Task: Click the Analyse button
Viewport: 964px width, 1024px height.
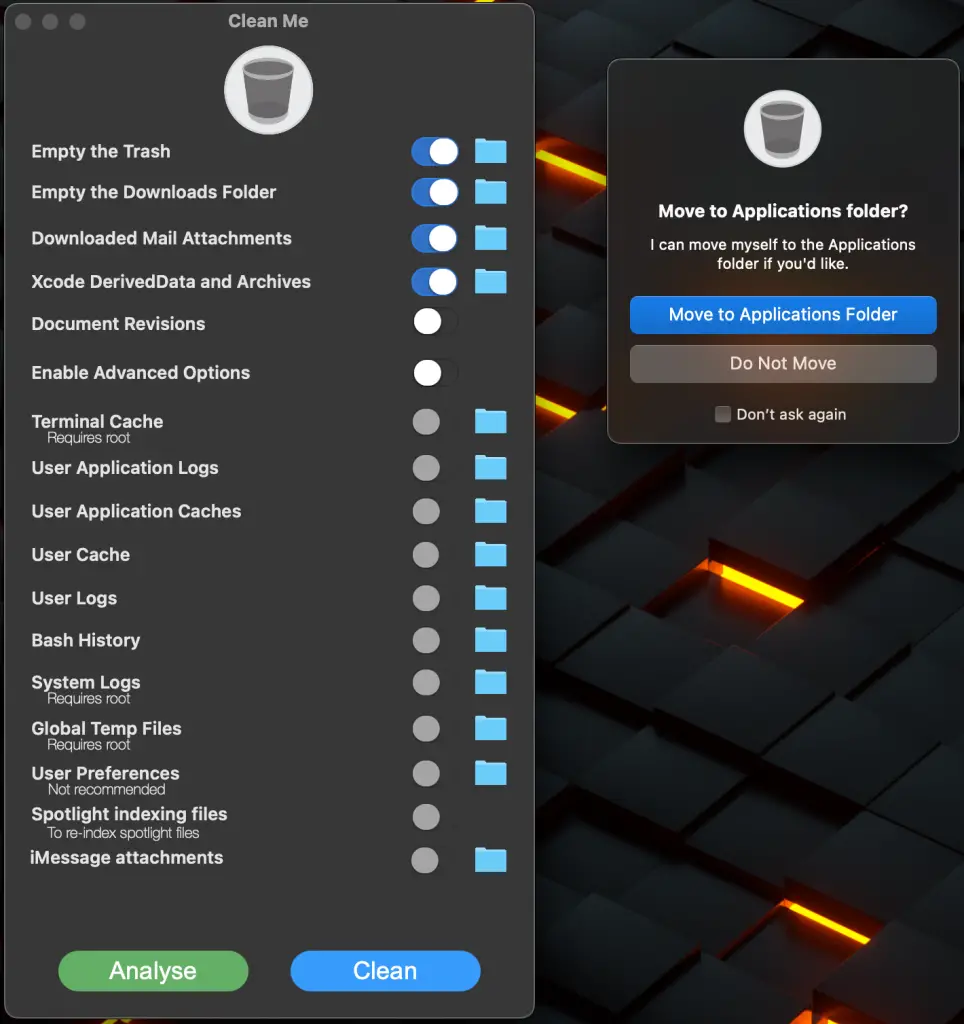Action: [153, 970]
